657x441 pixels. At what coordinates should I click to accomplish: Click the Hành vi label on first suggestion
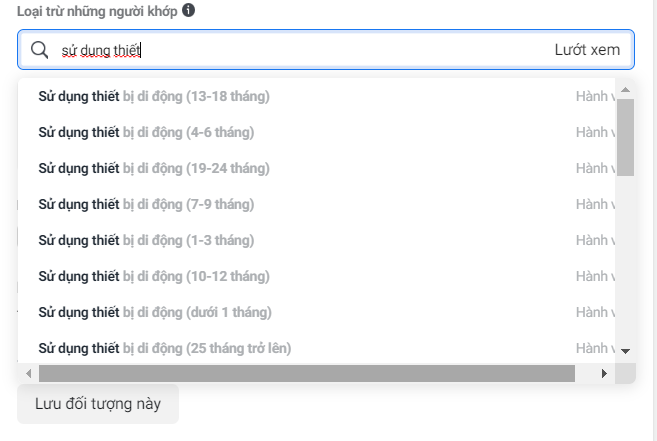(595, 96)
